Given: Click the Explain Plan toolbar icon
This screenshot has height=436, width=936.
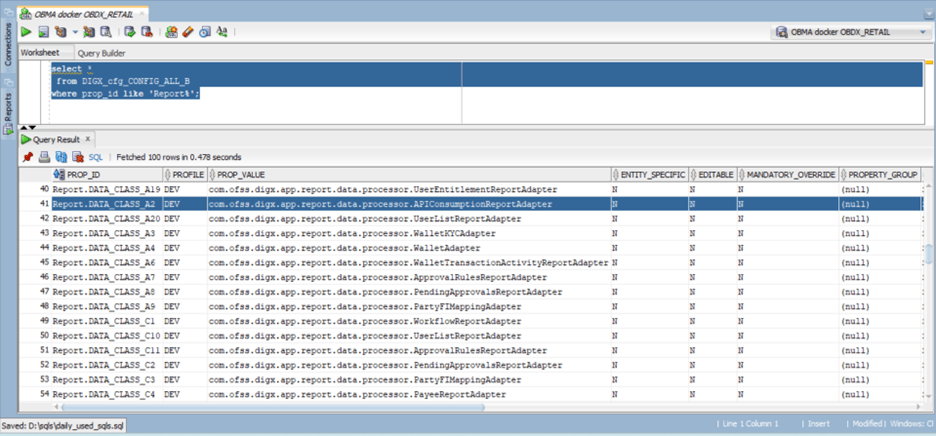Looking at the screenshot, I should (x=60, y=32).
